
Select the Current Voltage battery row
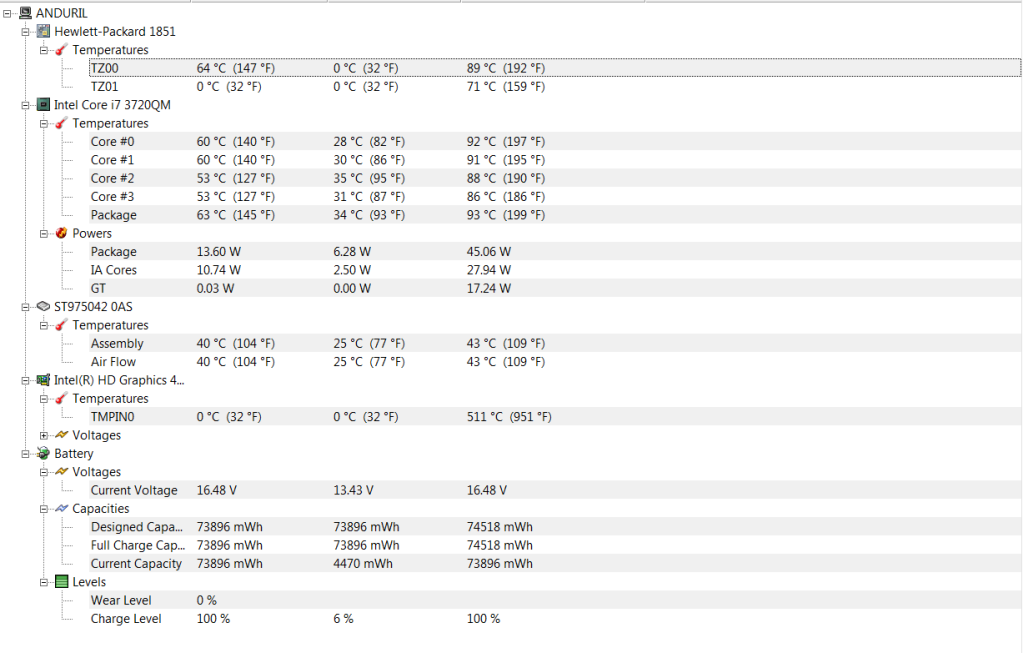point(134,490)
